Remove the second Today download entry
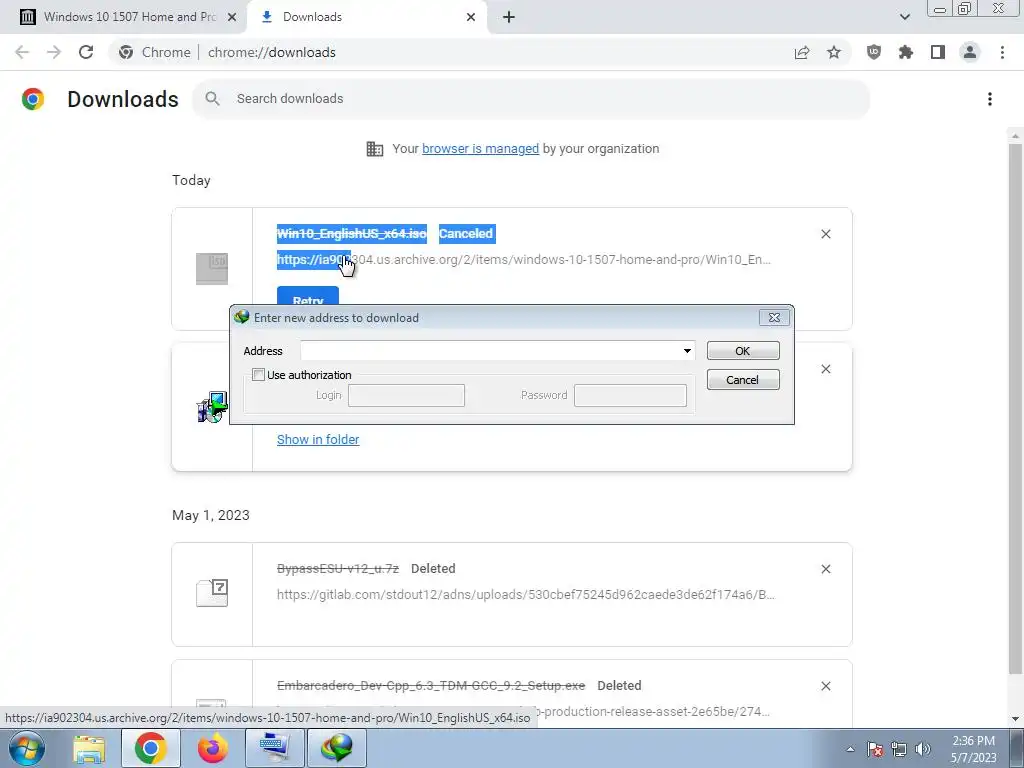The width and height of the screenshot is (1024, 768). tap(825, 369)
